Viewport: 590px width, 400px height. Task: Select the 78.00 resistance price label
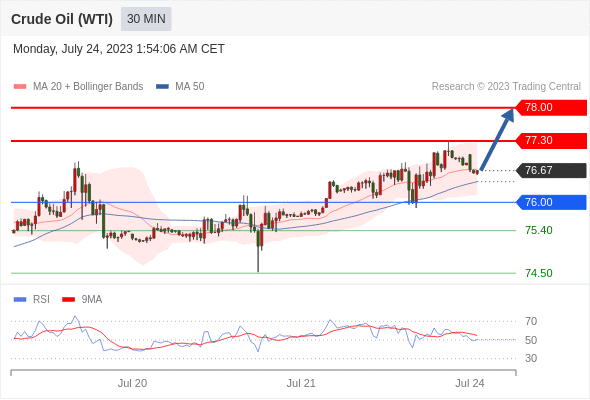tap(551, 108)
